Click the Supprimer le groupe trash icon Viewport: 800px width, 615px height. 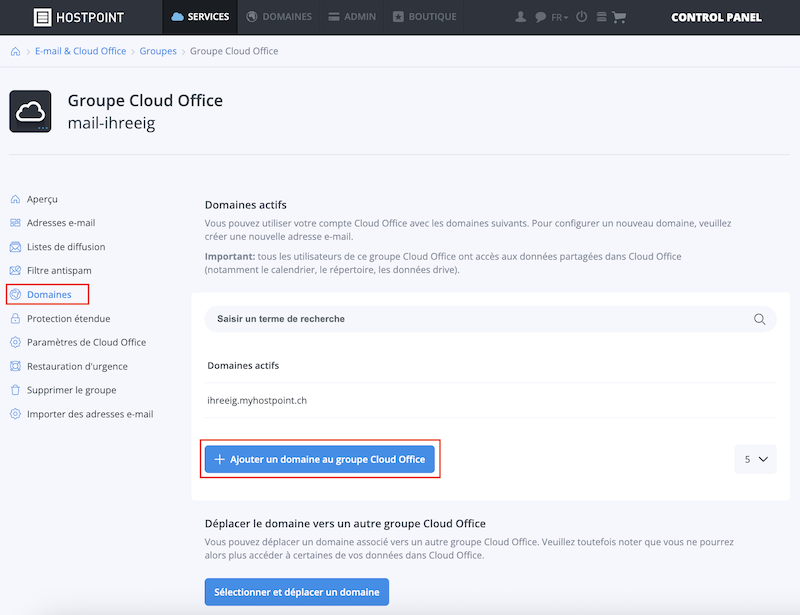click(15, 390)
